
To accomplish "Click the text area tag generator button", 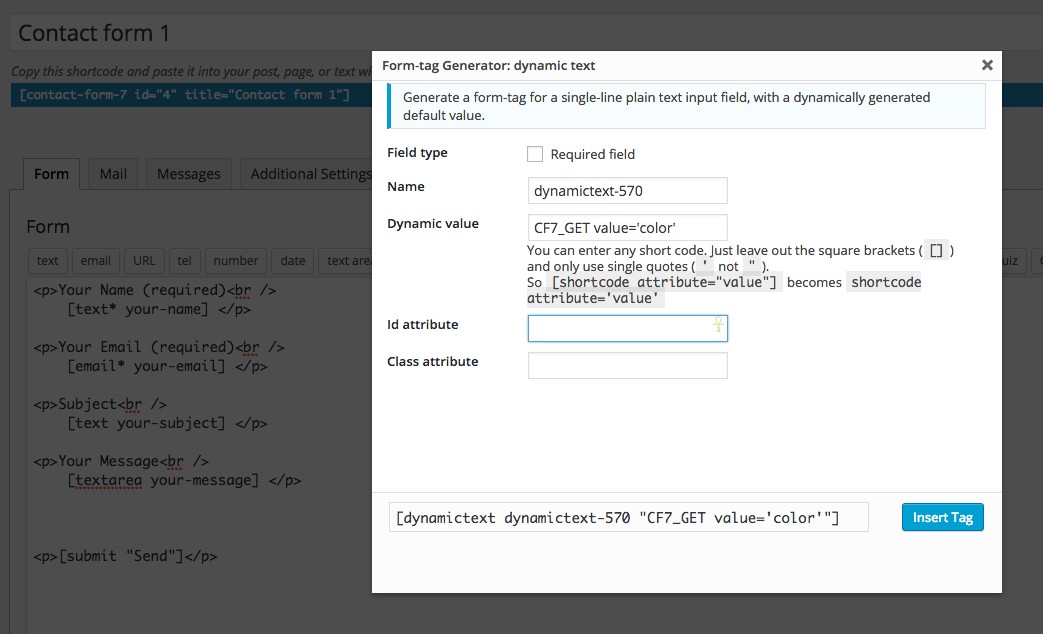I will click(345, 261).
